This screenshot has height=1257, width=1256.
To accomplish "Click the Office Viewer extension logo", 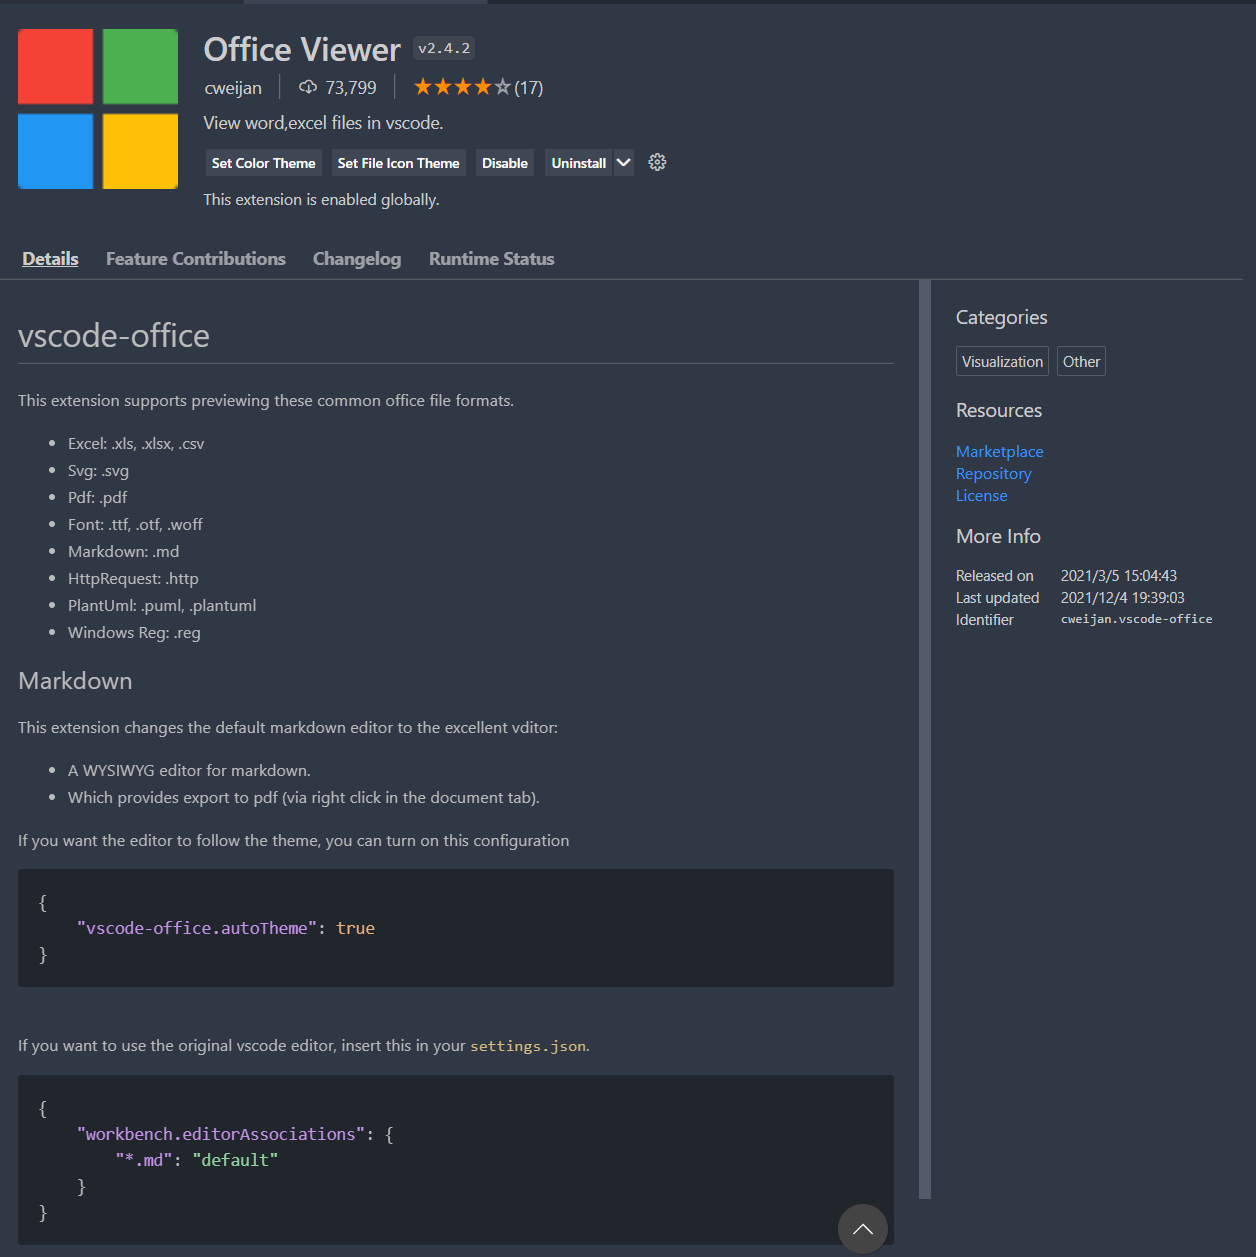I will (x=98, y=109).
